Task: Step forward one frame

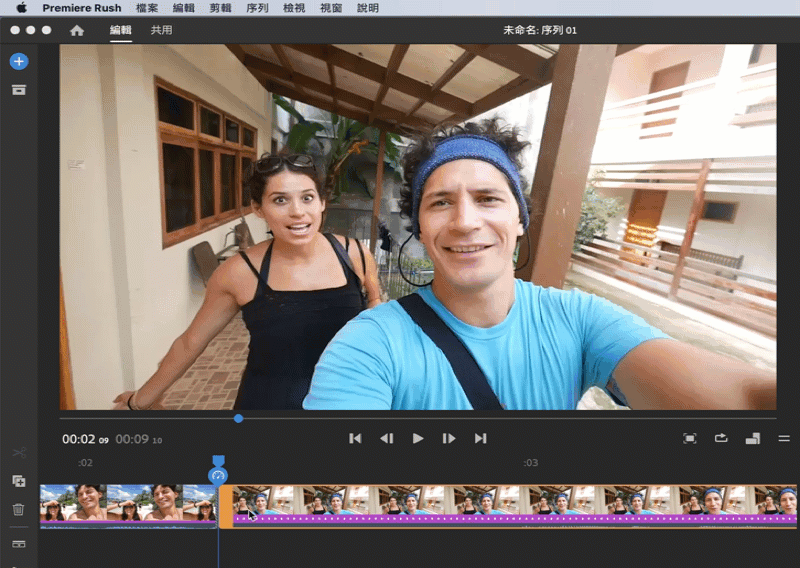Action: tap(449, 438)
